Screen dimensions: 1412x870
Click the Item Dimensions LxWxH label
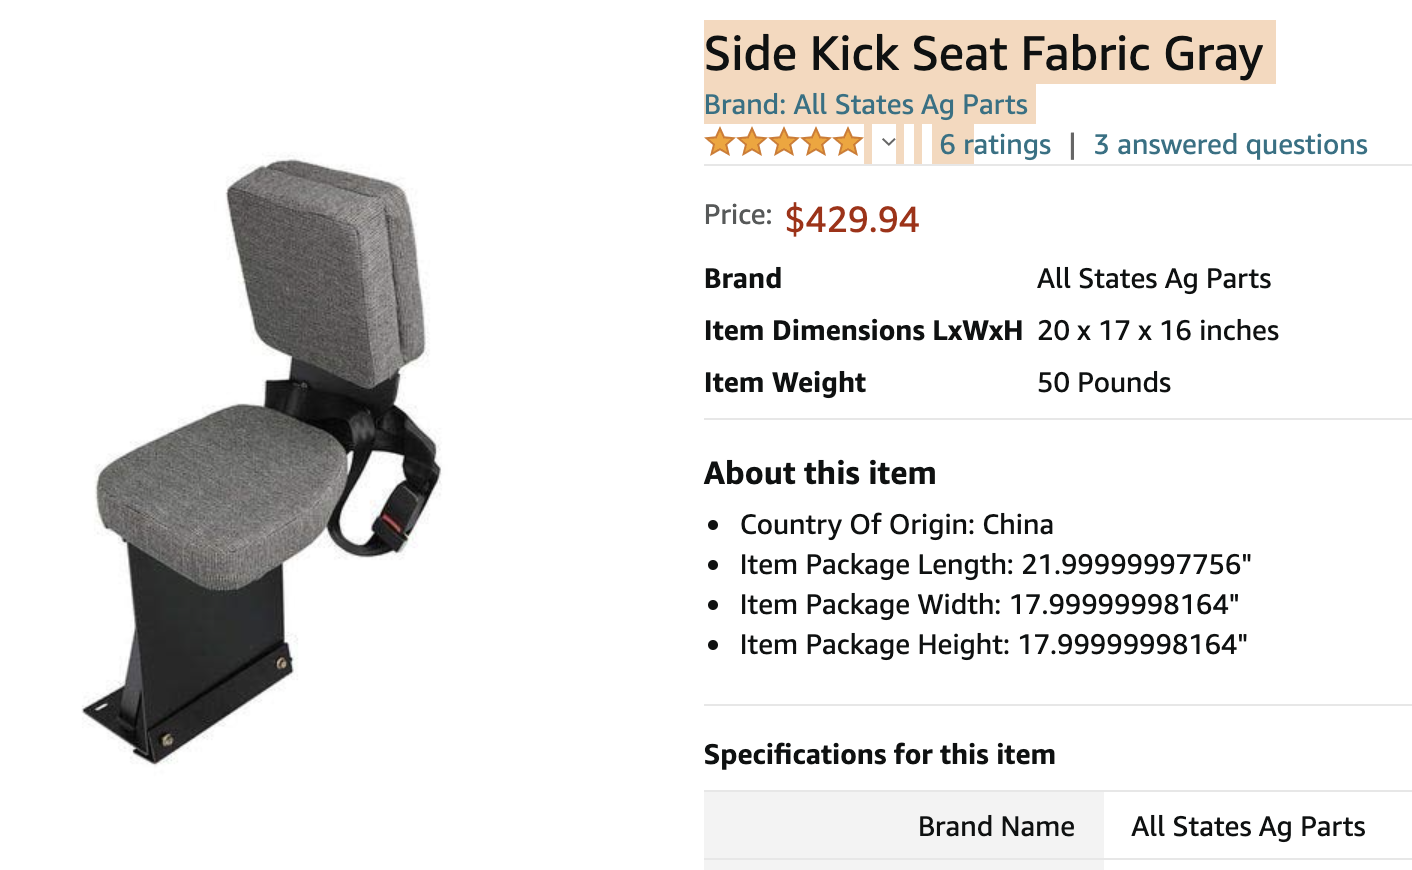tap(863, 331)
